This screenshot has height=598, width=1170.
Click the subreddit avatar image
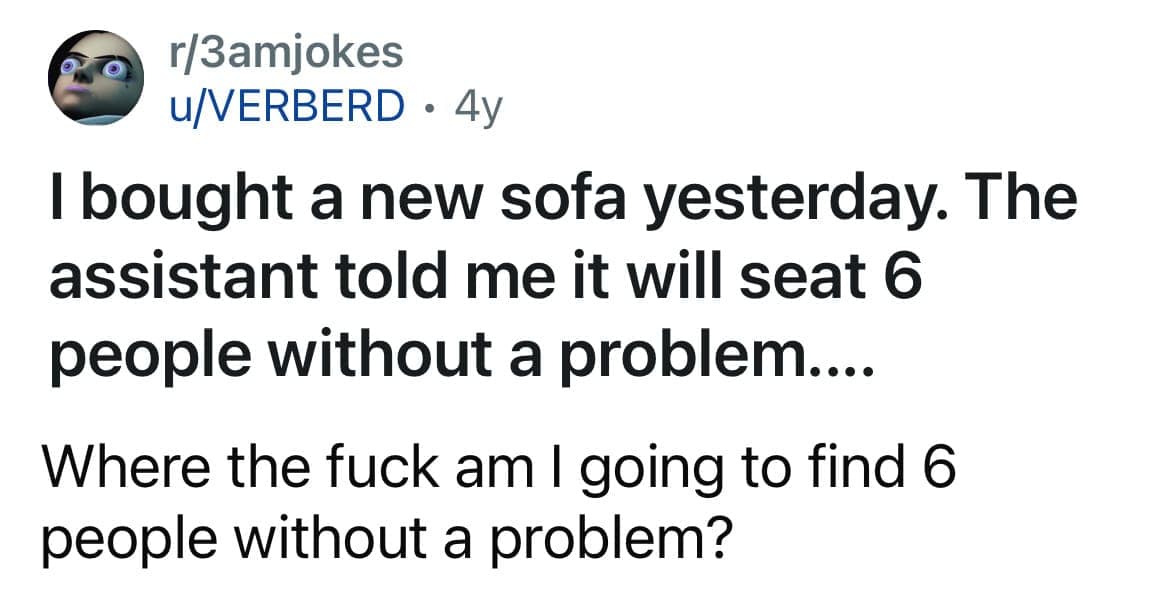coord(97,78)
